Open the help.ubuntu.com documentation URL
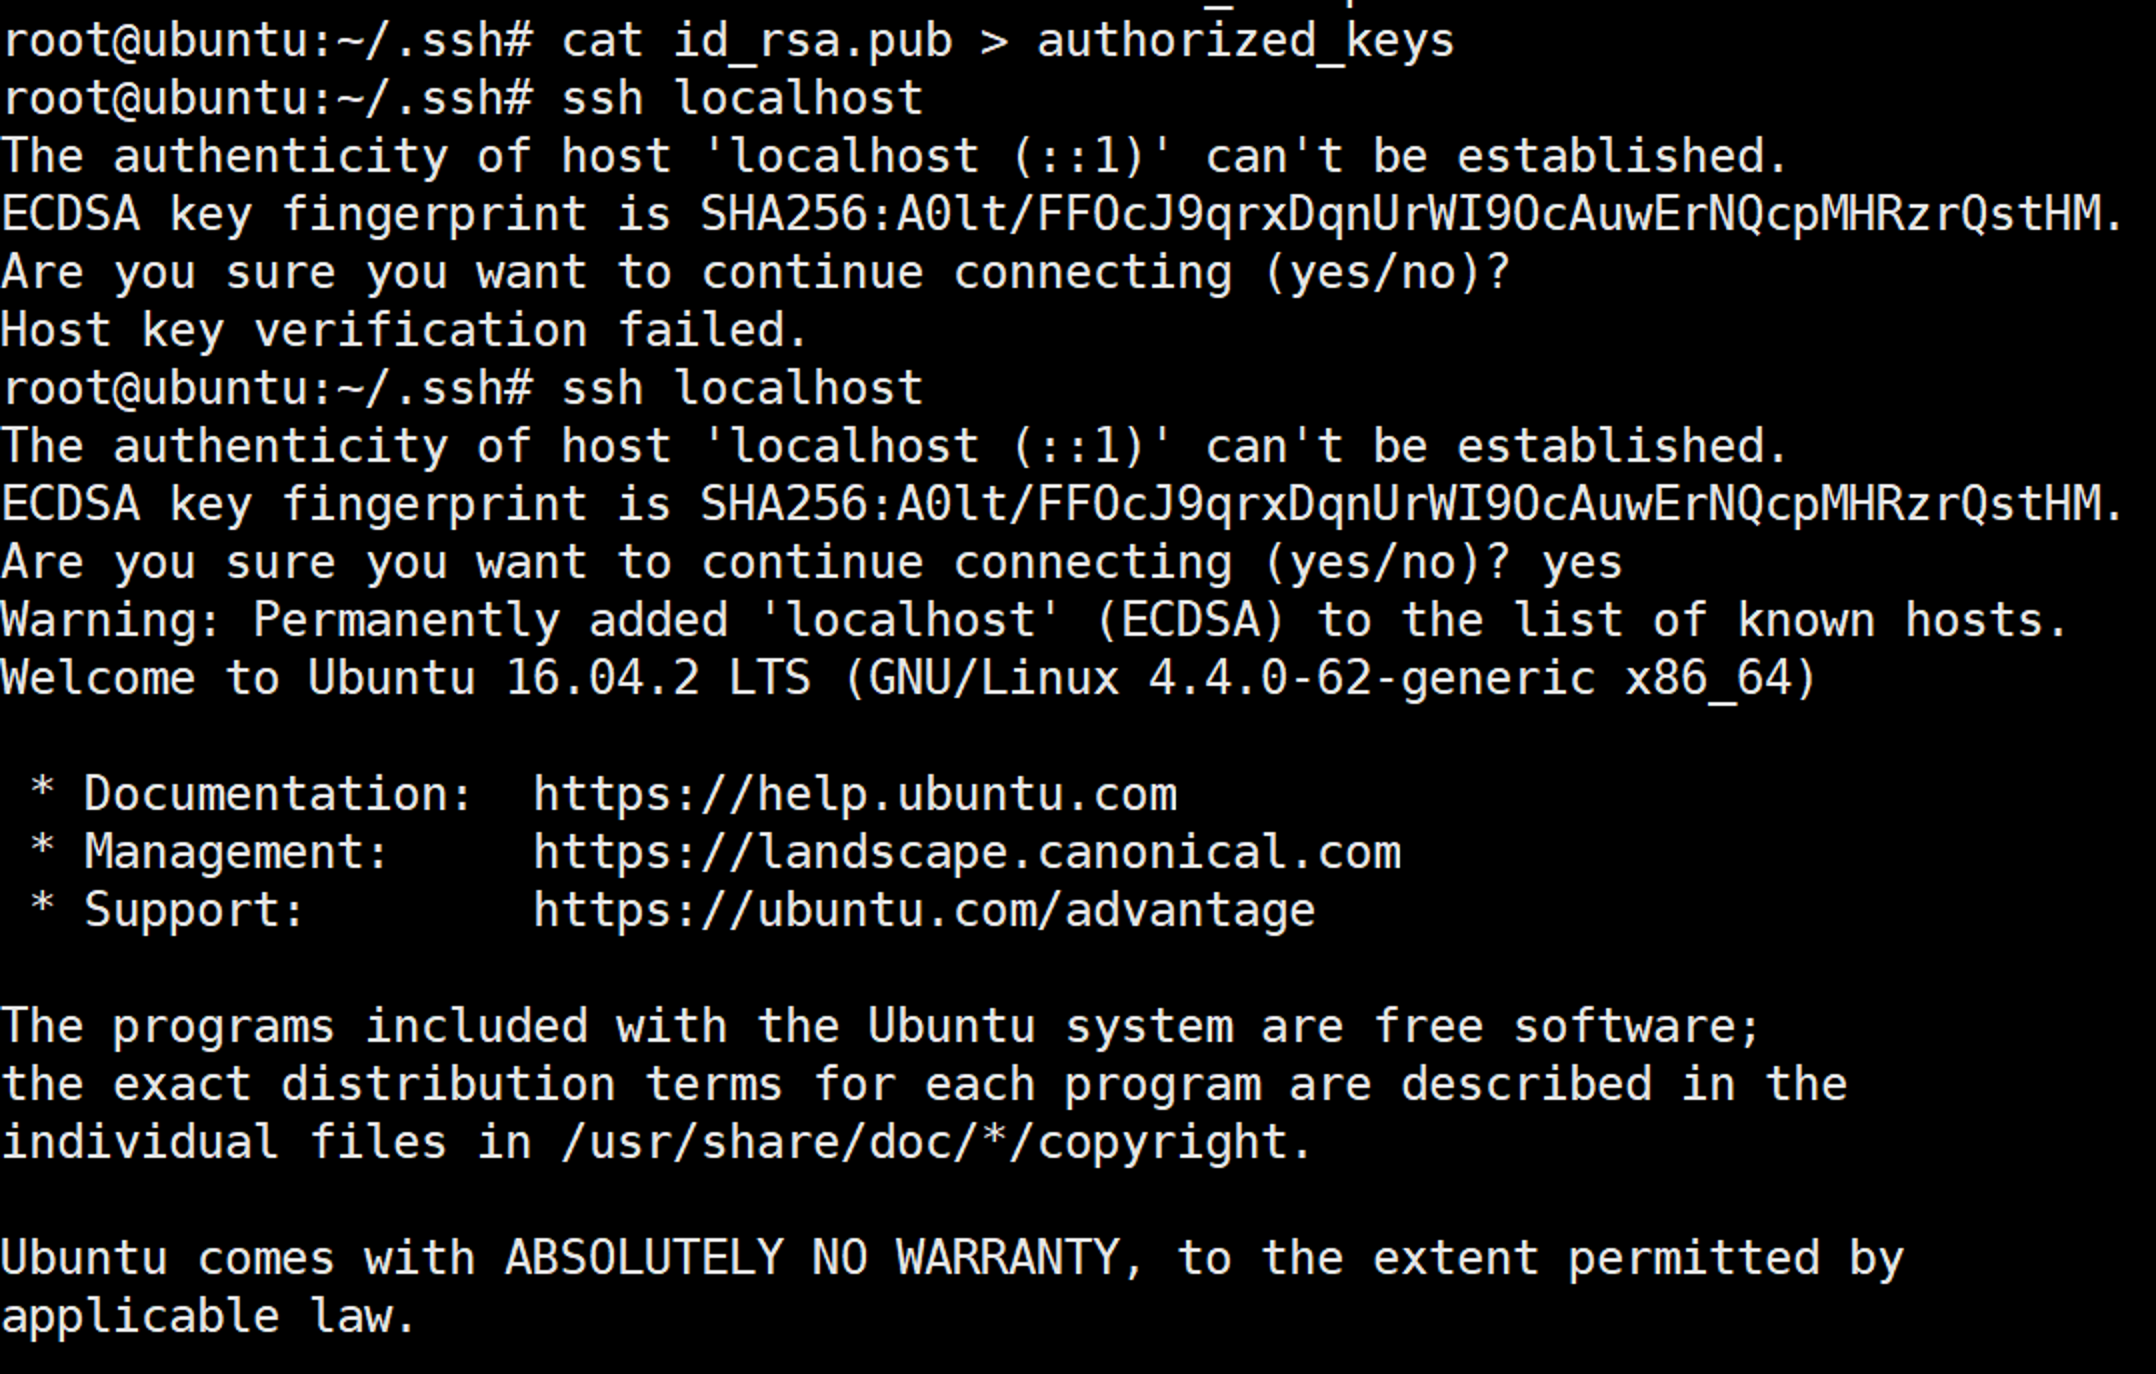The image size is (2156, 1374). tap(855, 795)
